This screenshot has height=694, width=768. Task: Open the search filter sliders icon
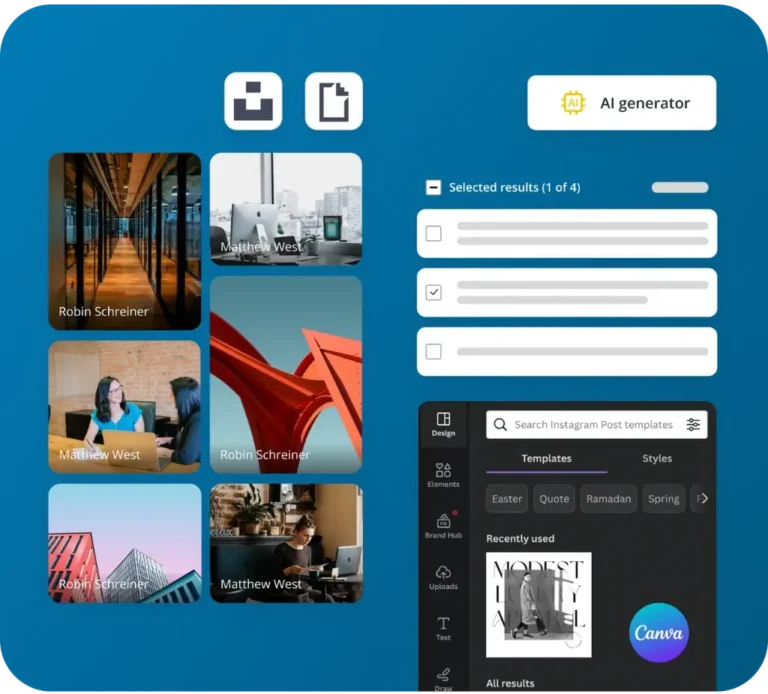click(693, 425)
